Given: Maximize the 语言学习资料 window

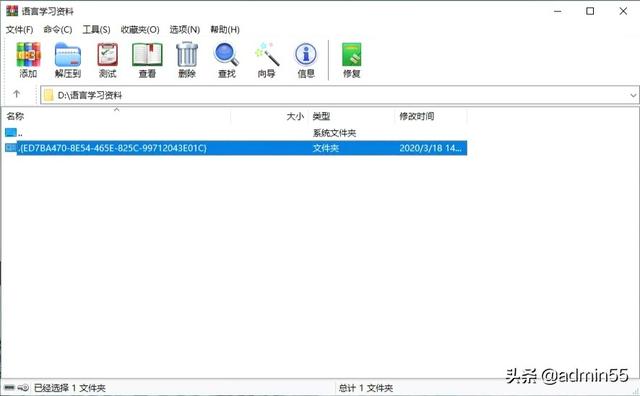Looking at the screenshot, I should coord(590,11).
